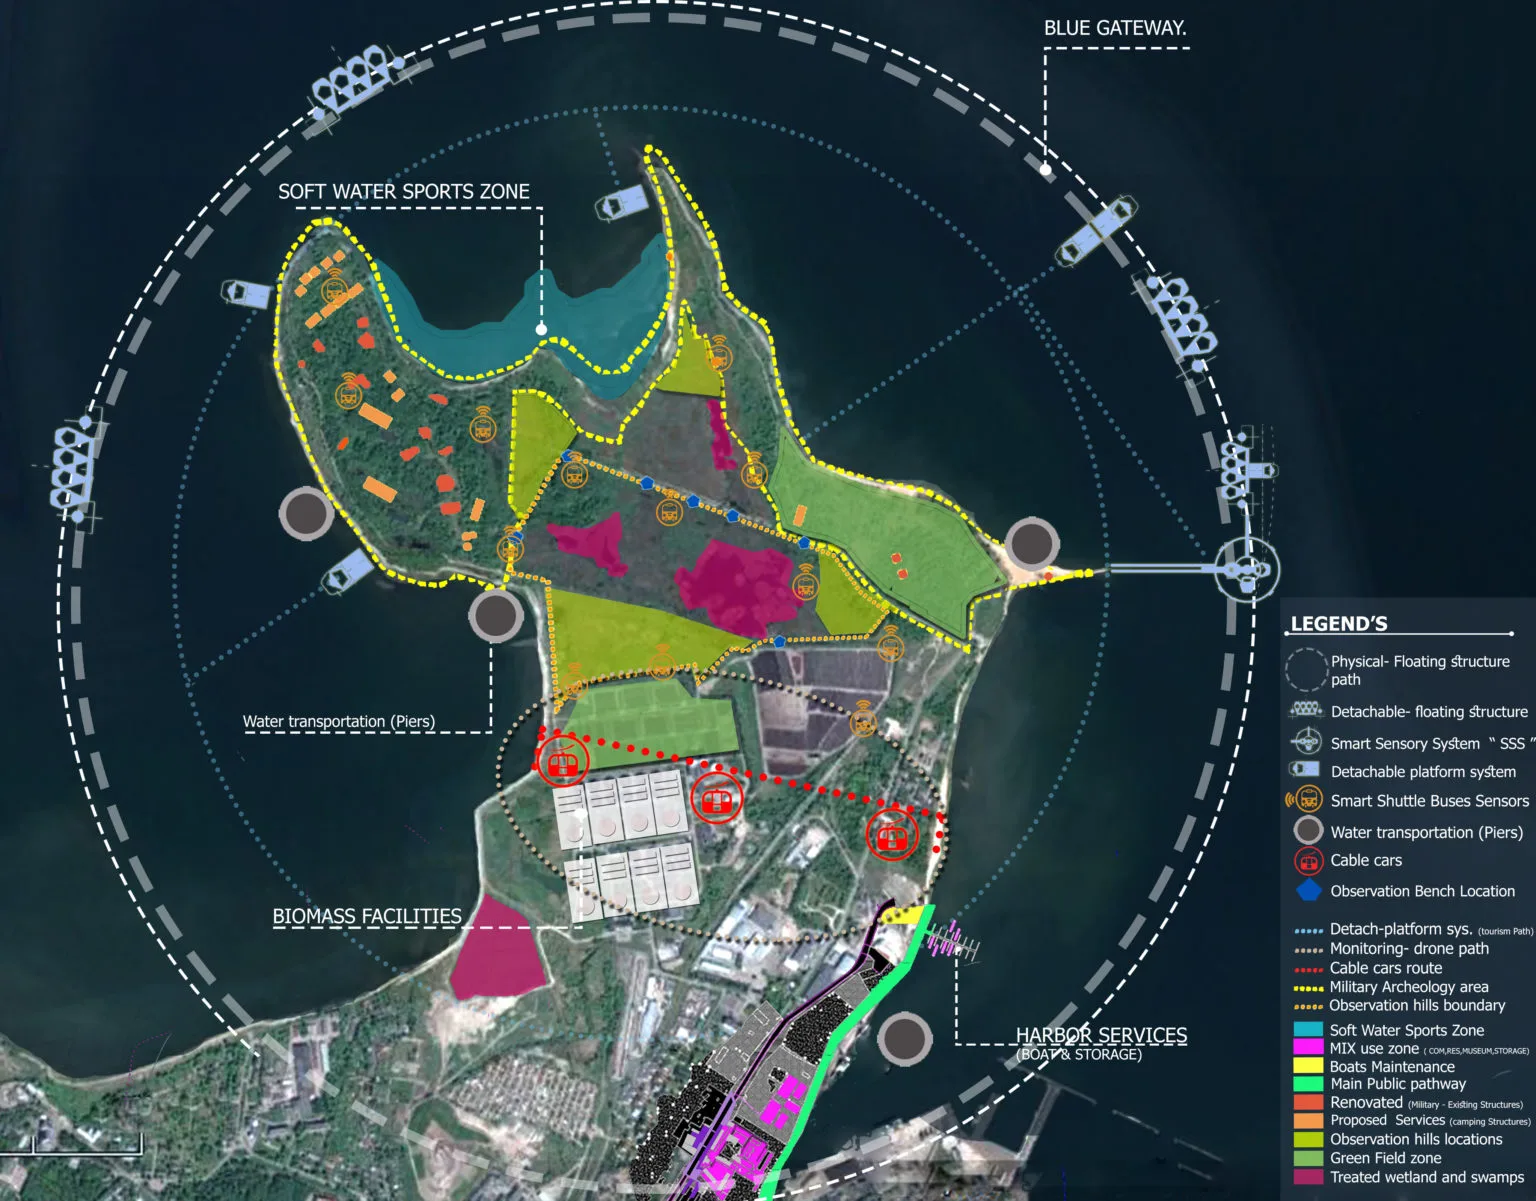Click the Observation Bench Location pentagon in legend
This screenshot has height=1201, width=1536.
(x=1308, y=891)
